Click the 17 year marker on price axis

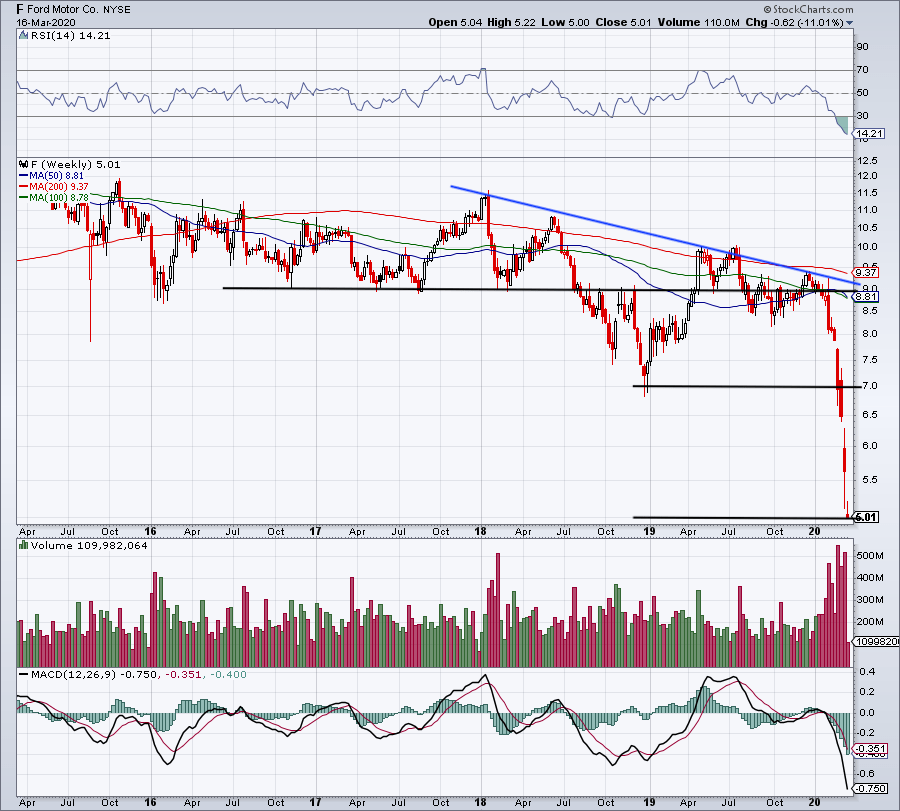(316, 531)
